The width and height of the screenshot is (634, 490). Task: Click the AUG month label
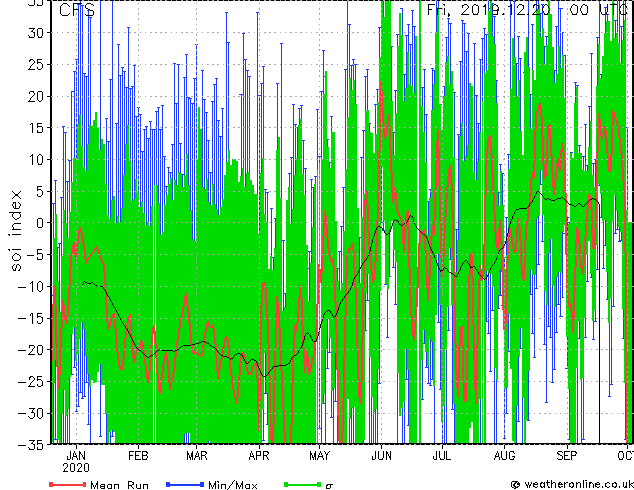(x=504, y=456)
